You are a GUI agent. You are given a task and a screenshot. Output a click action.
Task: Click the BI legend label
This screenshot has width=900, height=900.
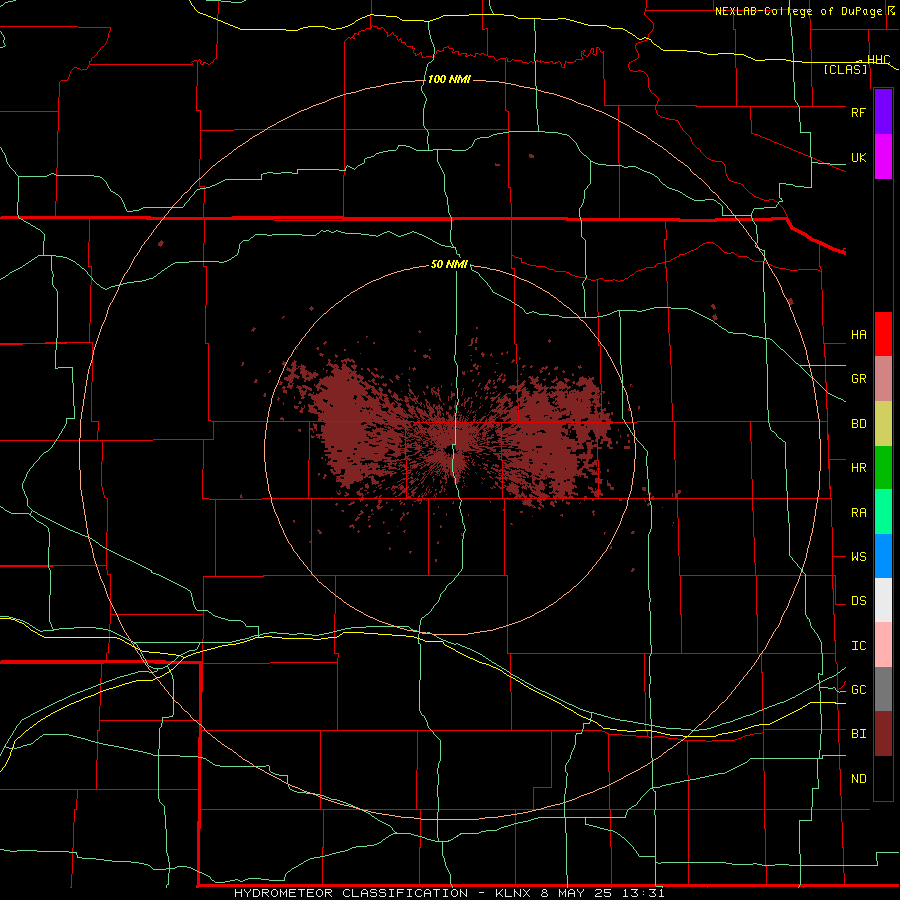[x=859, y=734]
